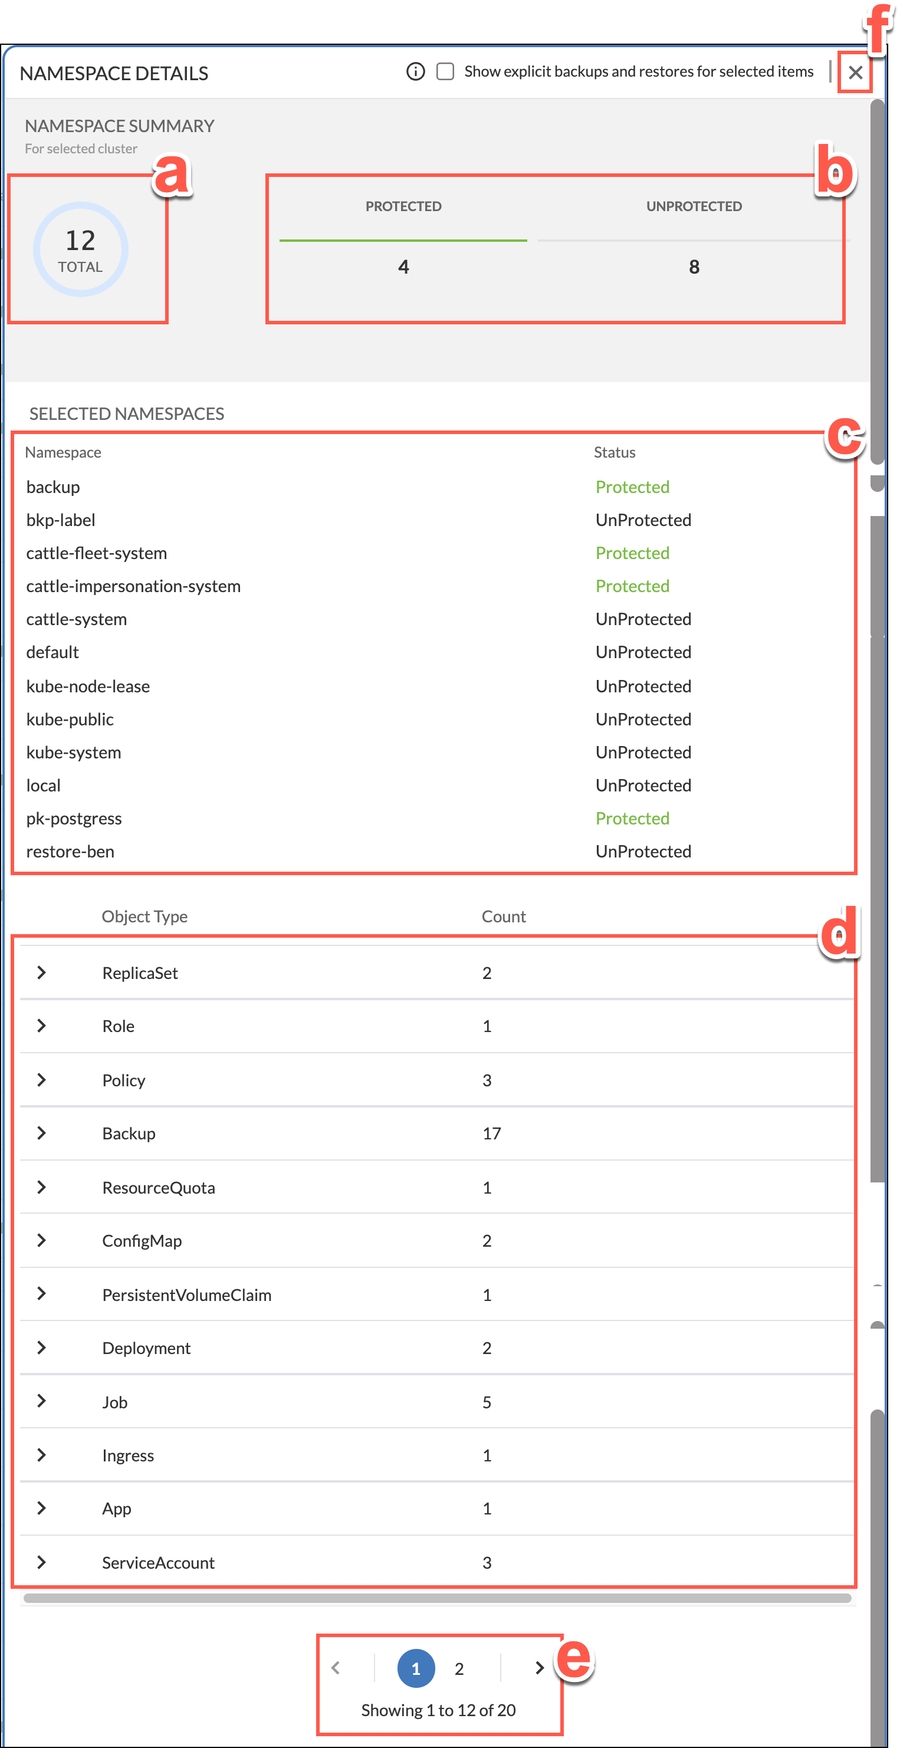Expand the ReplicaSet object type row
This screenshot has width=900, height=1748.
pyautogui.click(x=42, y=973)
